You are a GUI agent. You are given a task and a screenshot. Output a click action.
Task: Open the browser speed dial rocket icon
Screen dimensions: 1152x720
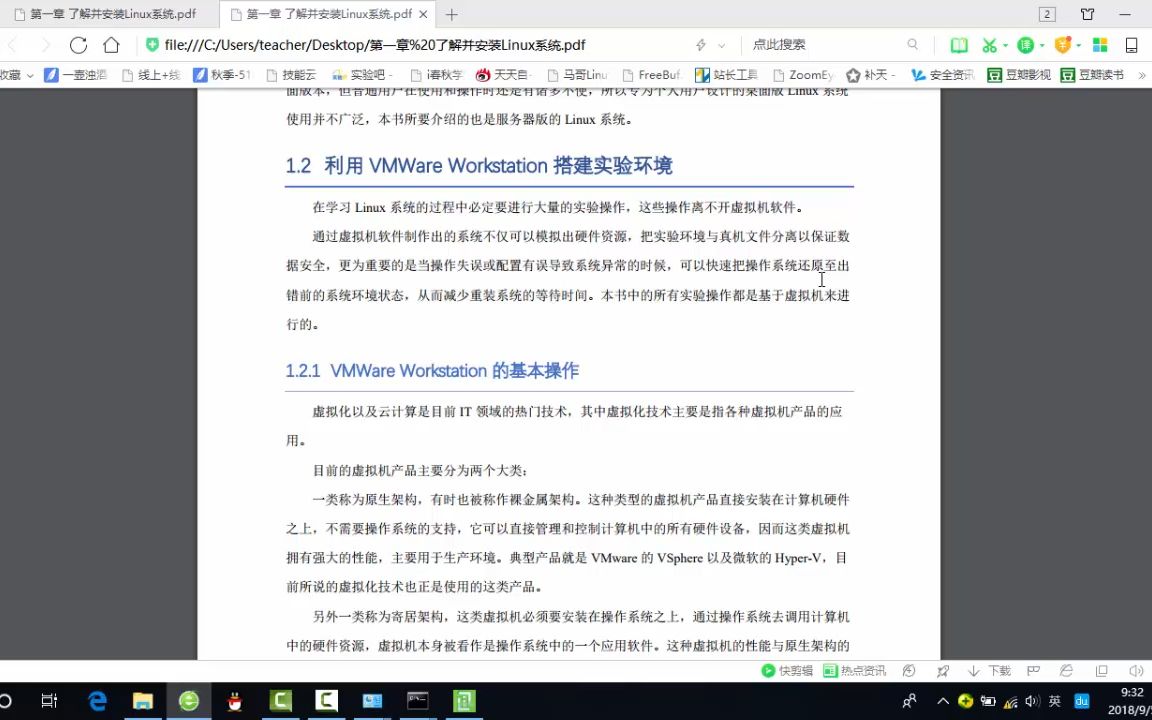coord(941,671)
